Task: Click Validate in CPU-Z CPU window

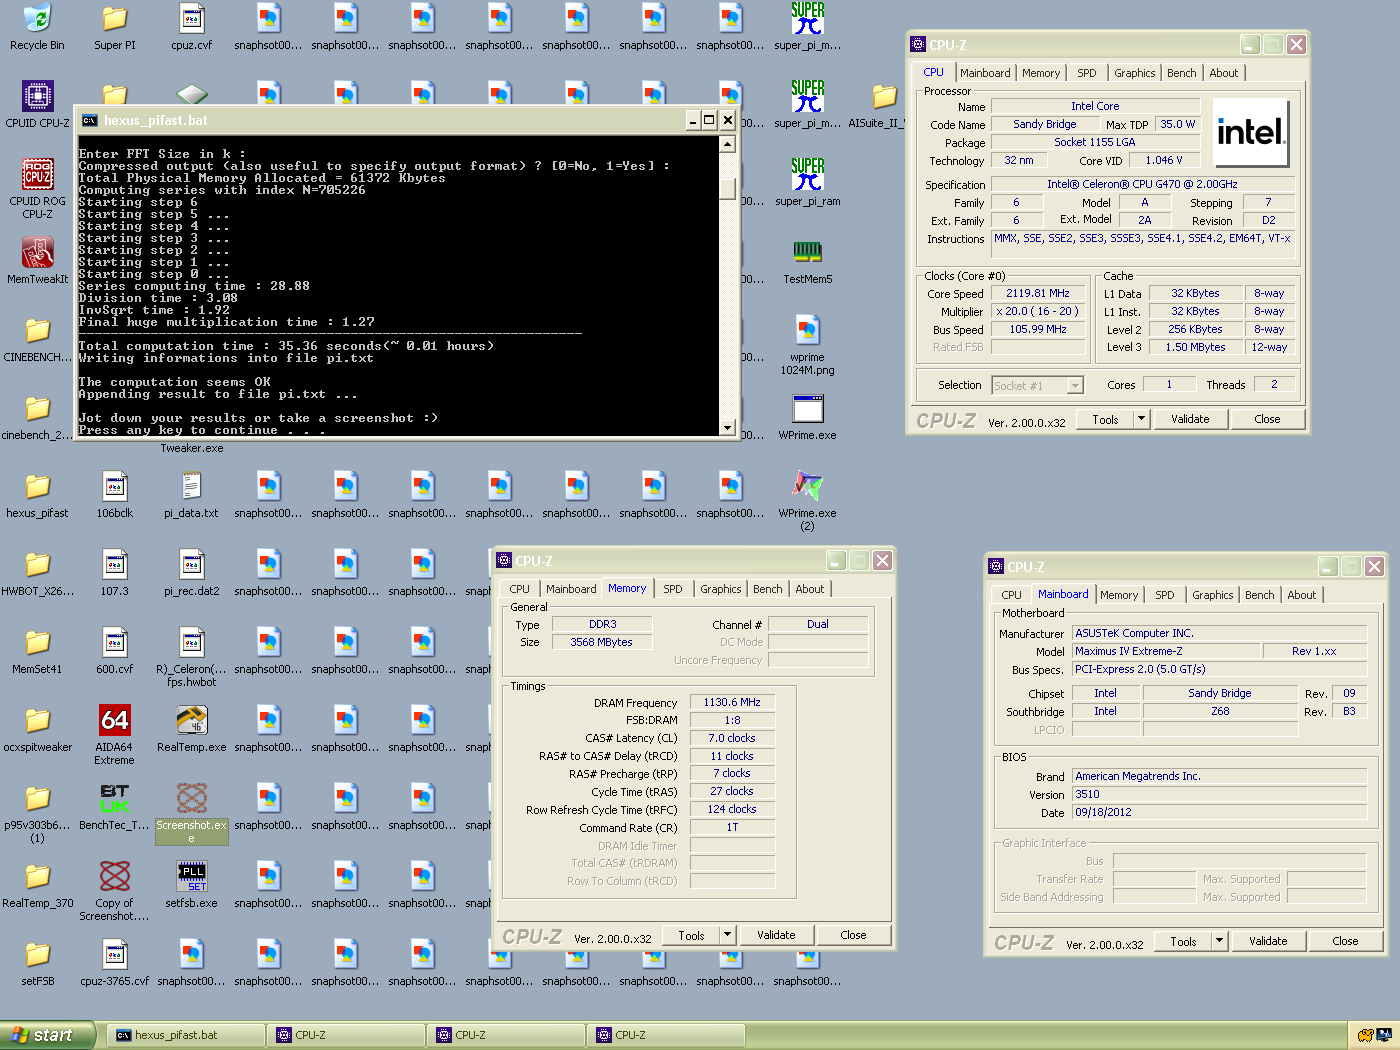Action: [1190, 419]
